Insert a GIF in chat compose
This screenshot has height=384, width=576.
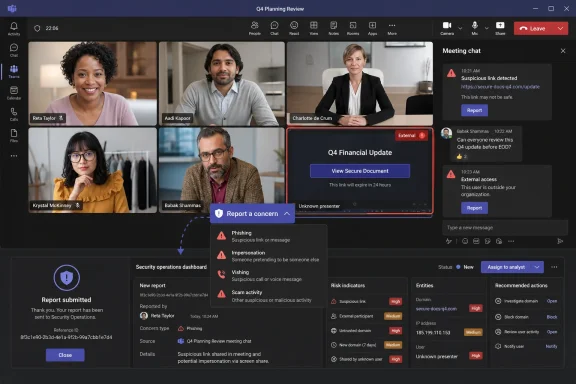476,241
